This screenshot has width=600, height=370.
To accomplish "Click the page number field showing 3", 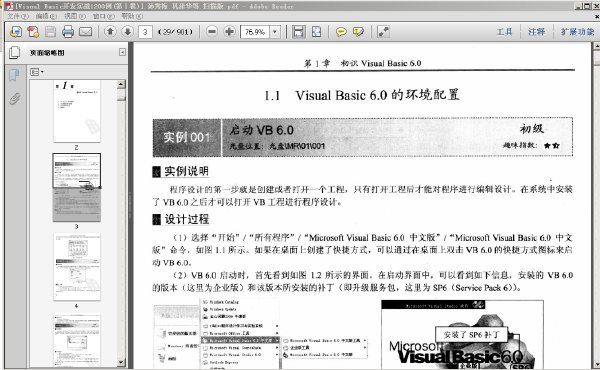I will [145, 32].
